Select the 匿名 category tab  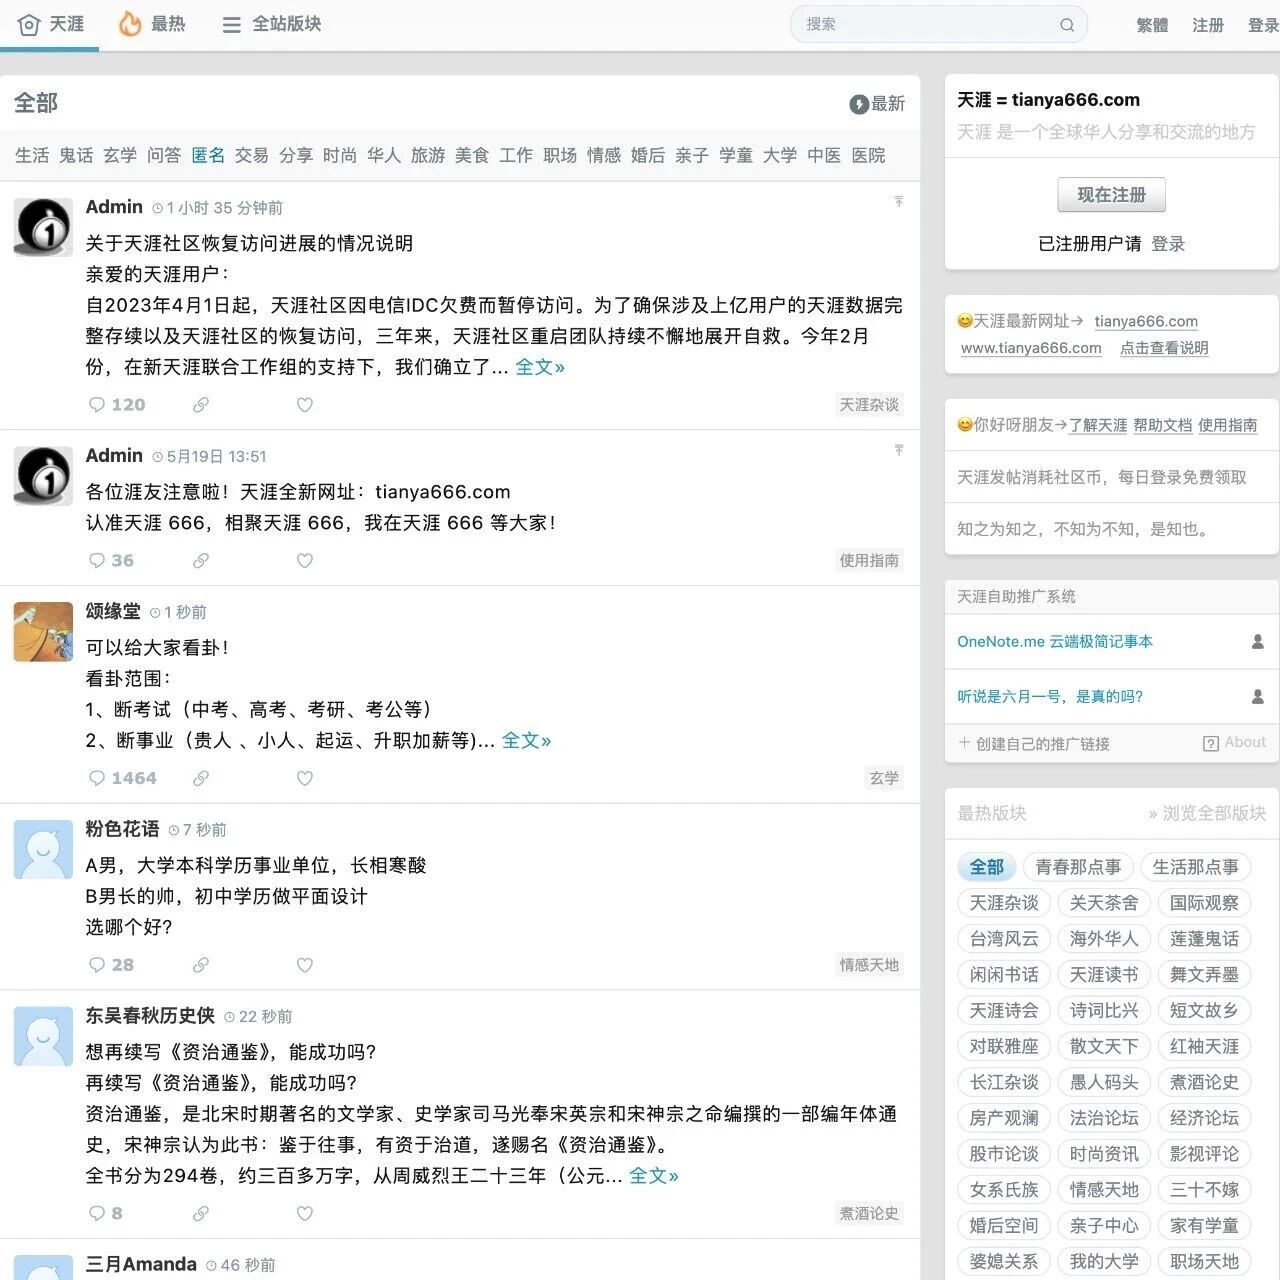click(x=208, y=155)
